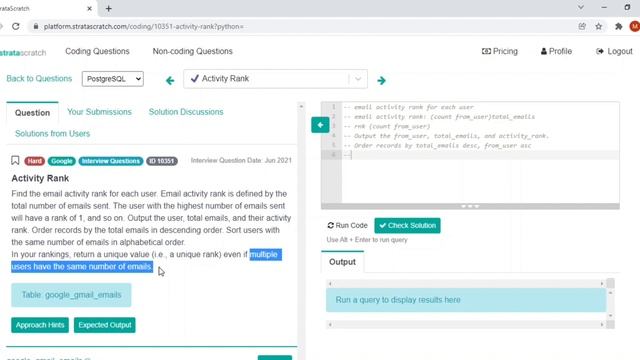Go to next question with right arrow

(381, 80)
